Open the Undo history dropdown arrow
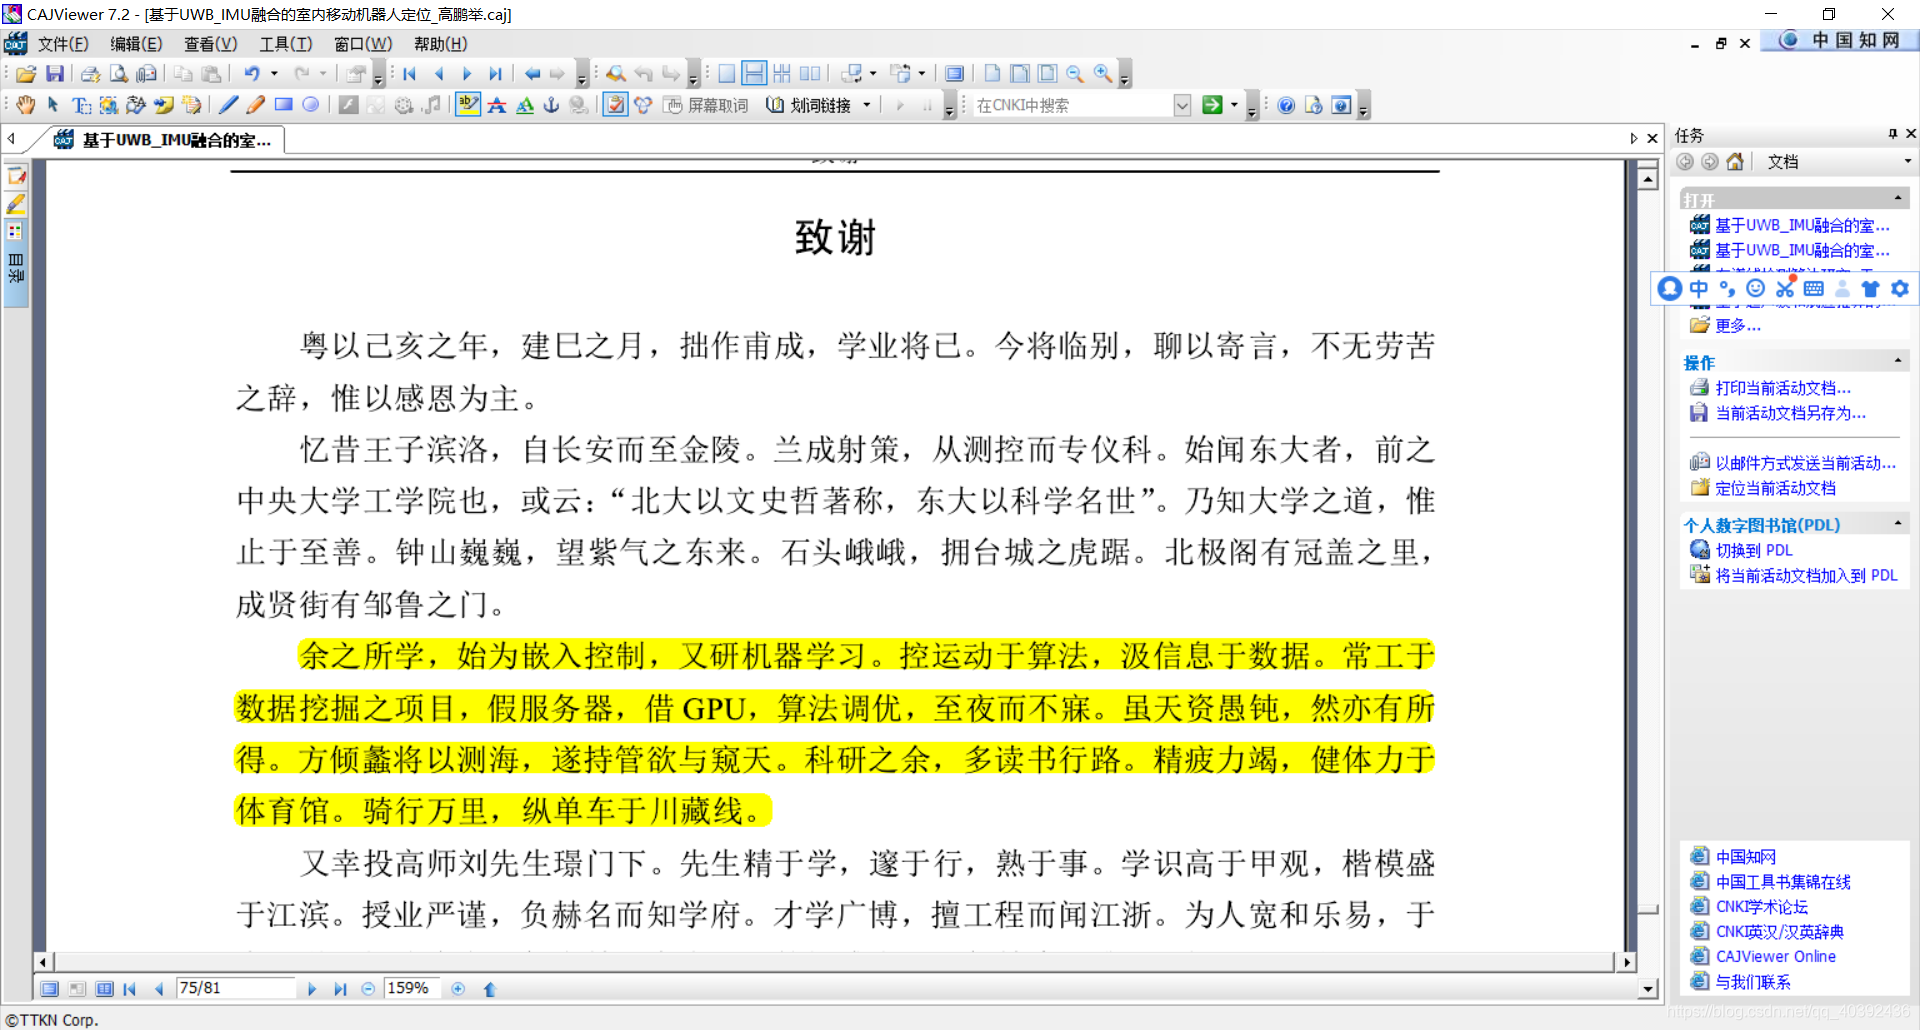Image resolution: width=1920 pixels, height=1030 pixels. [274, 74]
